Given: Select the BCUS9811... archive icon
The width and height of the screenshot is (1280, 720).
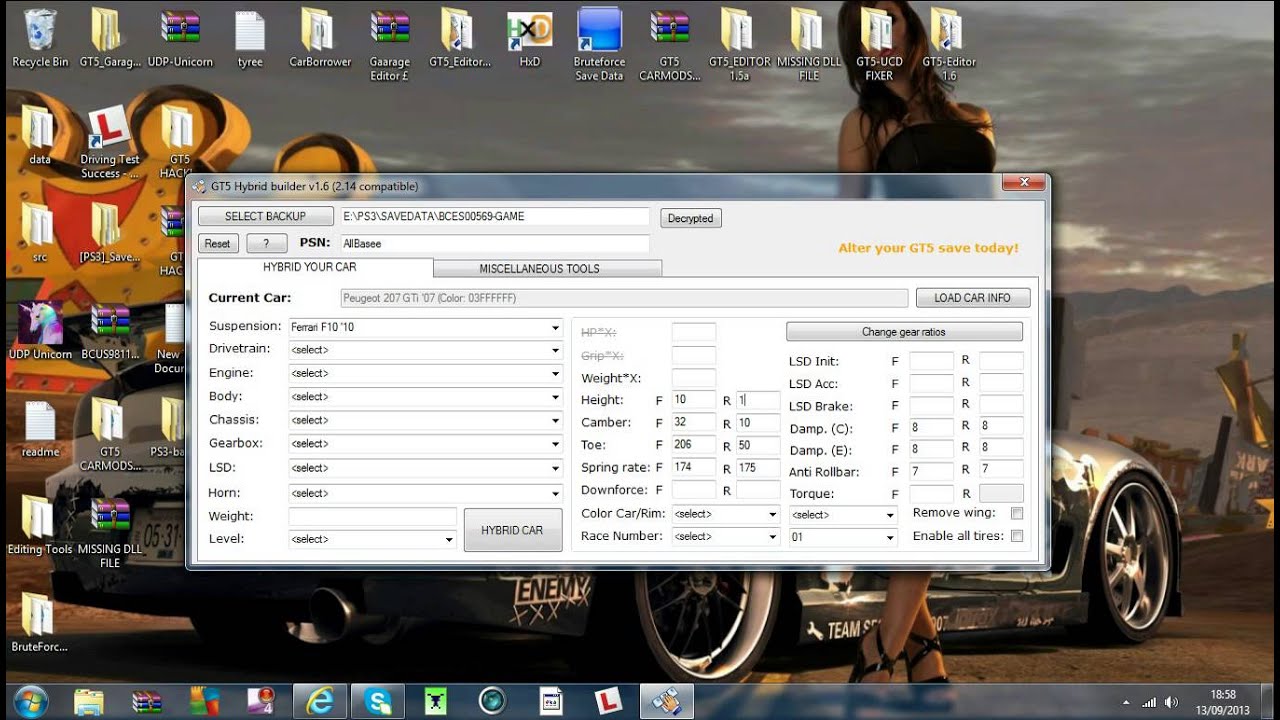Looking at the screenshot, I should [x=109, y=331].
